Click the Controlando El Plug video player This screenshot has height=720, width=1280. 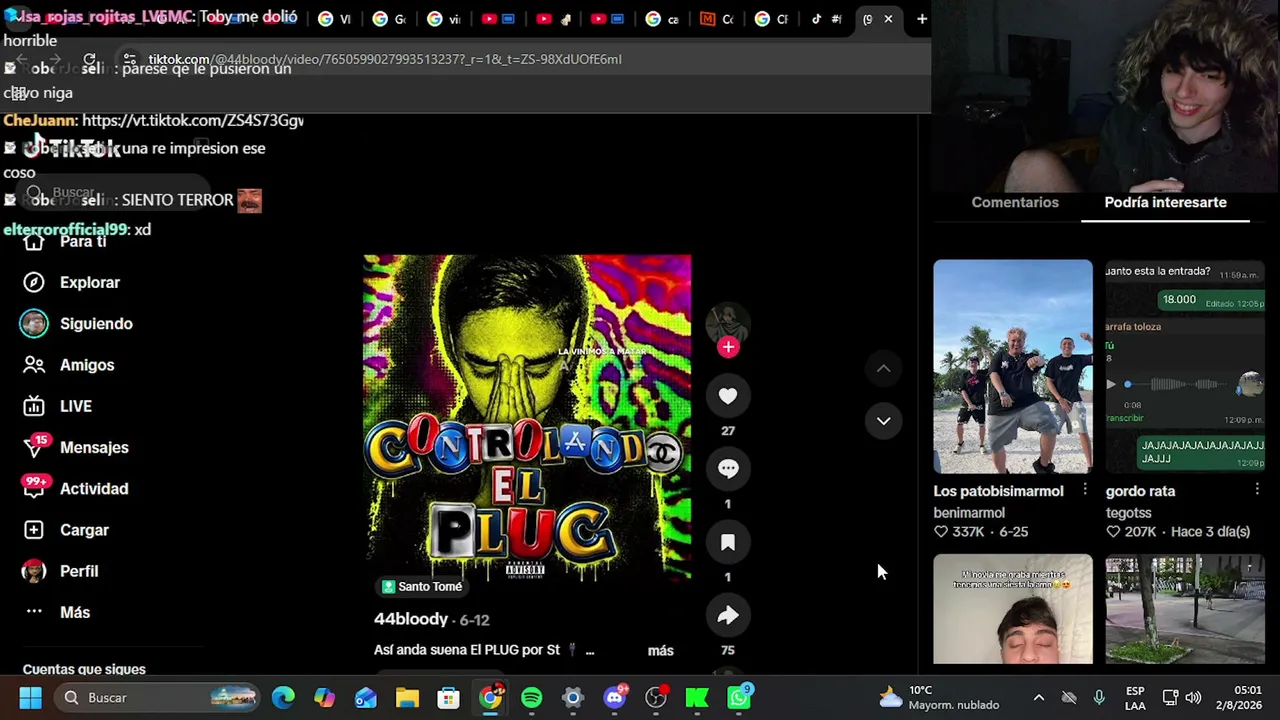pyautogui.click(x=527, y=417)
